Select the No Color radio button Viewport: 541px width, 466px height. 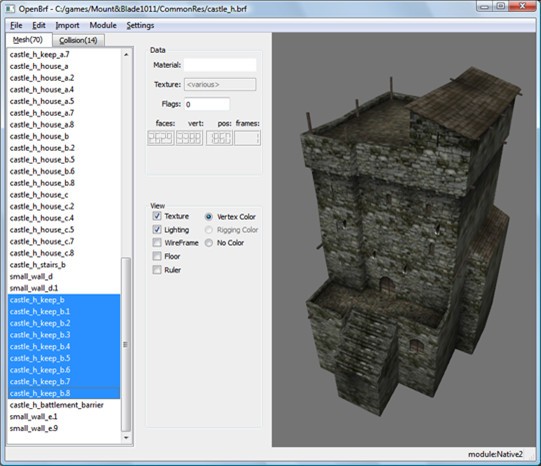pyautogui.click(x=209, y=243)
